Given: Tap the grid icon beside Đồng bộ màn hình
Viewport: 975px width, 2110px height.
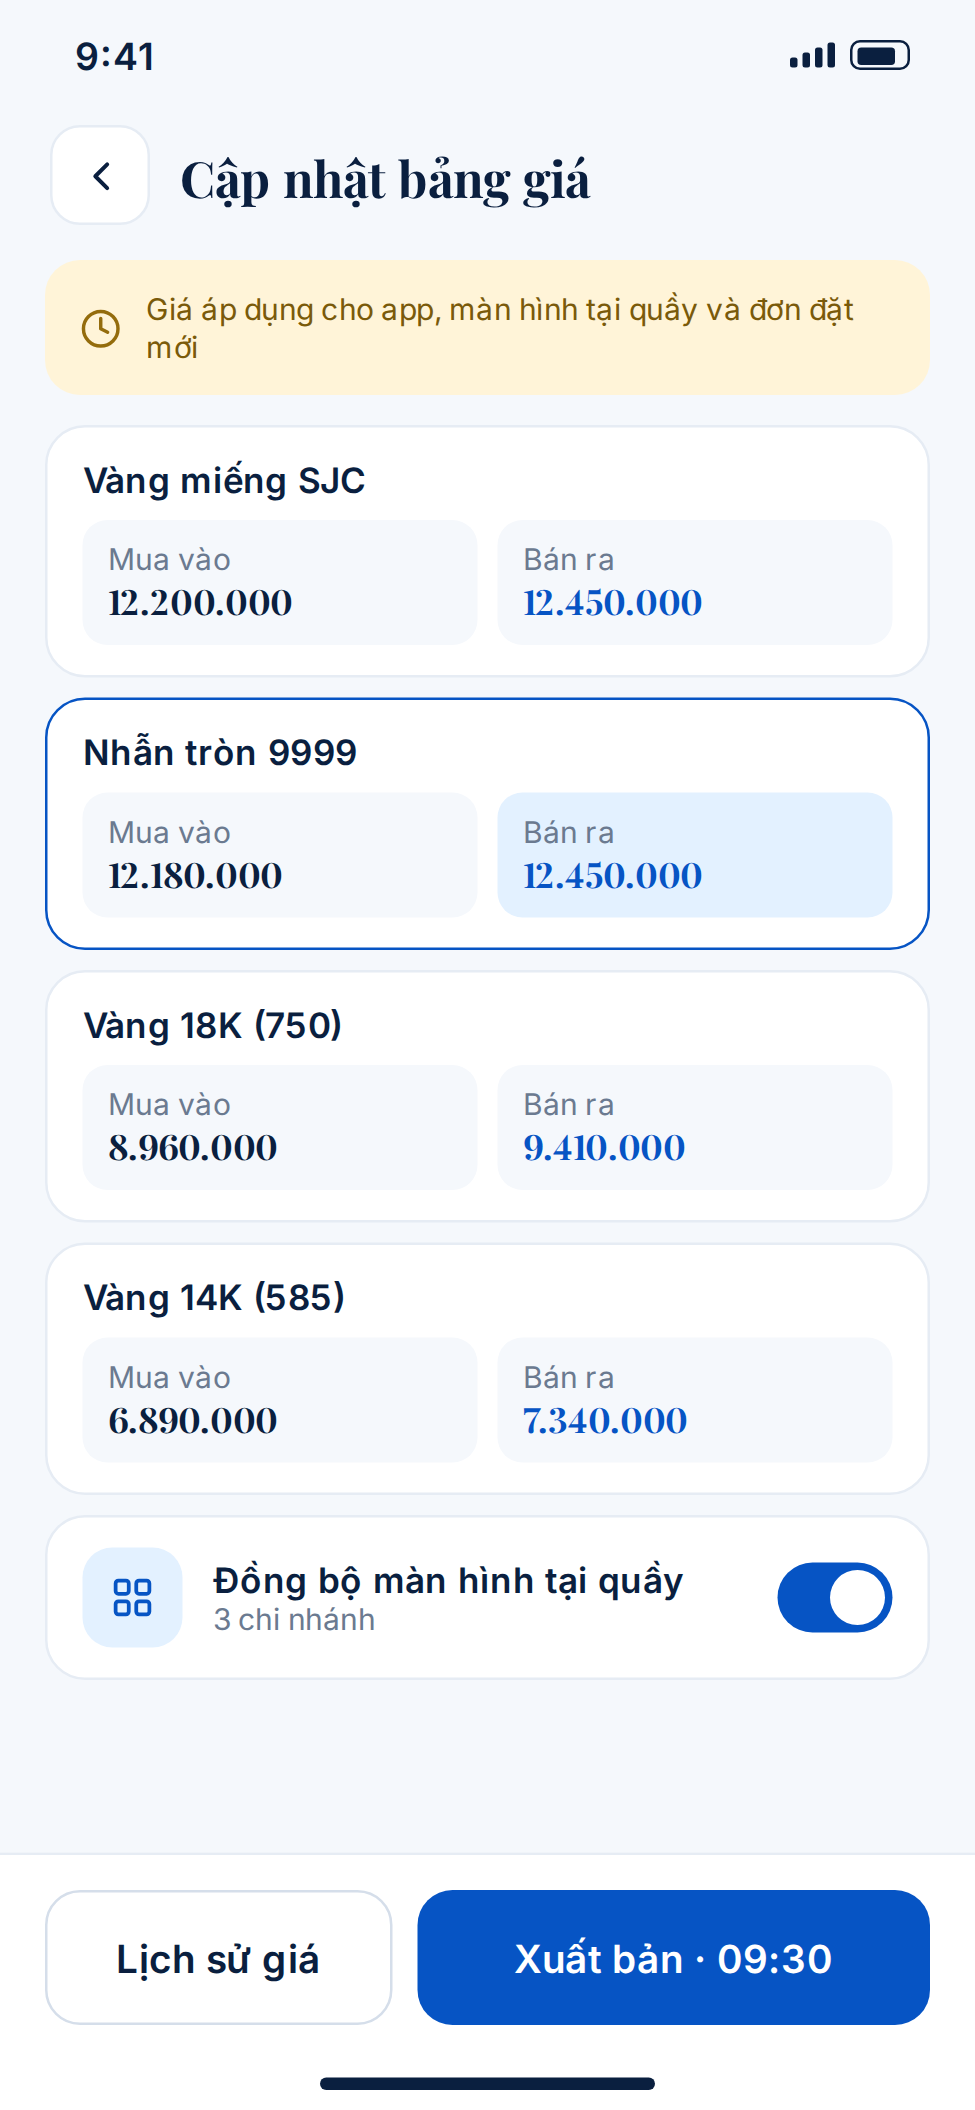Looking at the screenshot, I should point(132,1597).
